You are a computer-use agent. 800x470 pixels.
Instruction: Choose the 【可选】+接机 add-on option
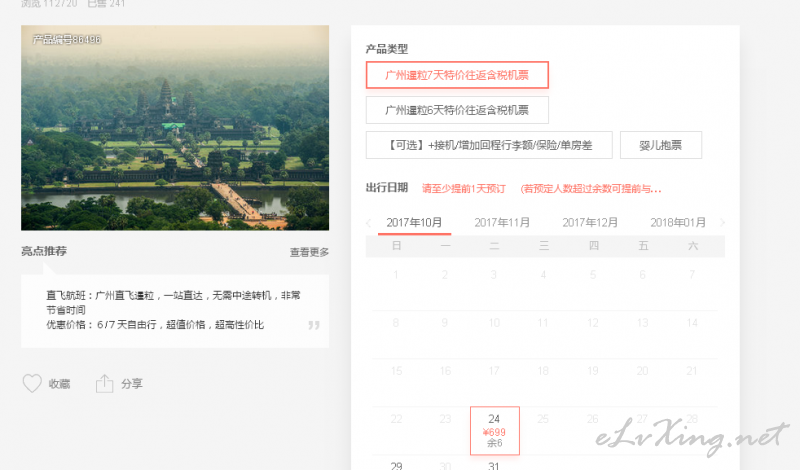[x=489, y=145]
